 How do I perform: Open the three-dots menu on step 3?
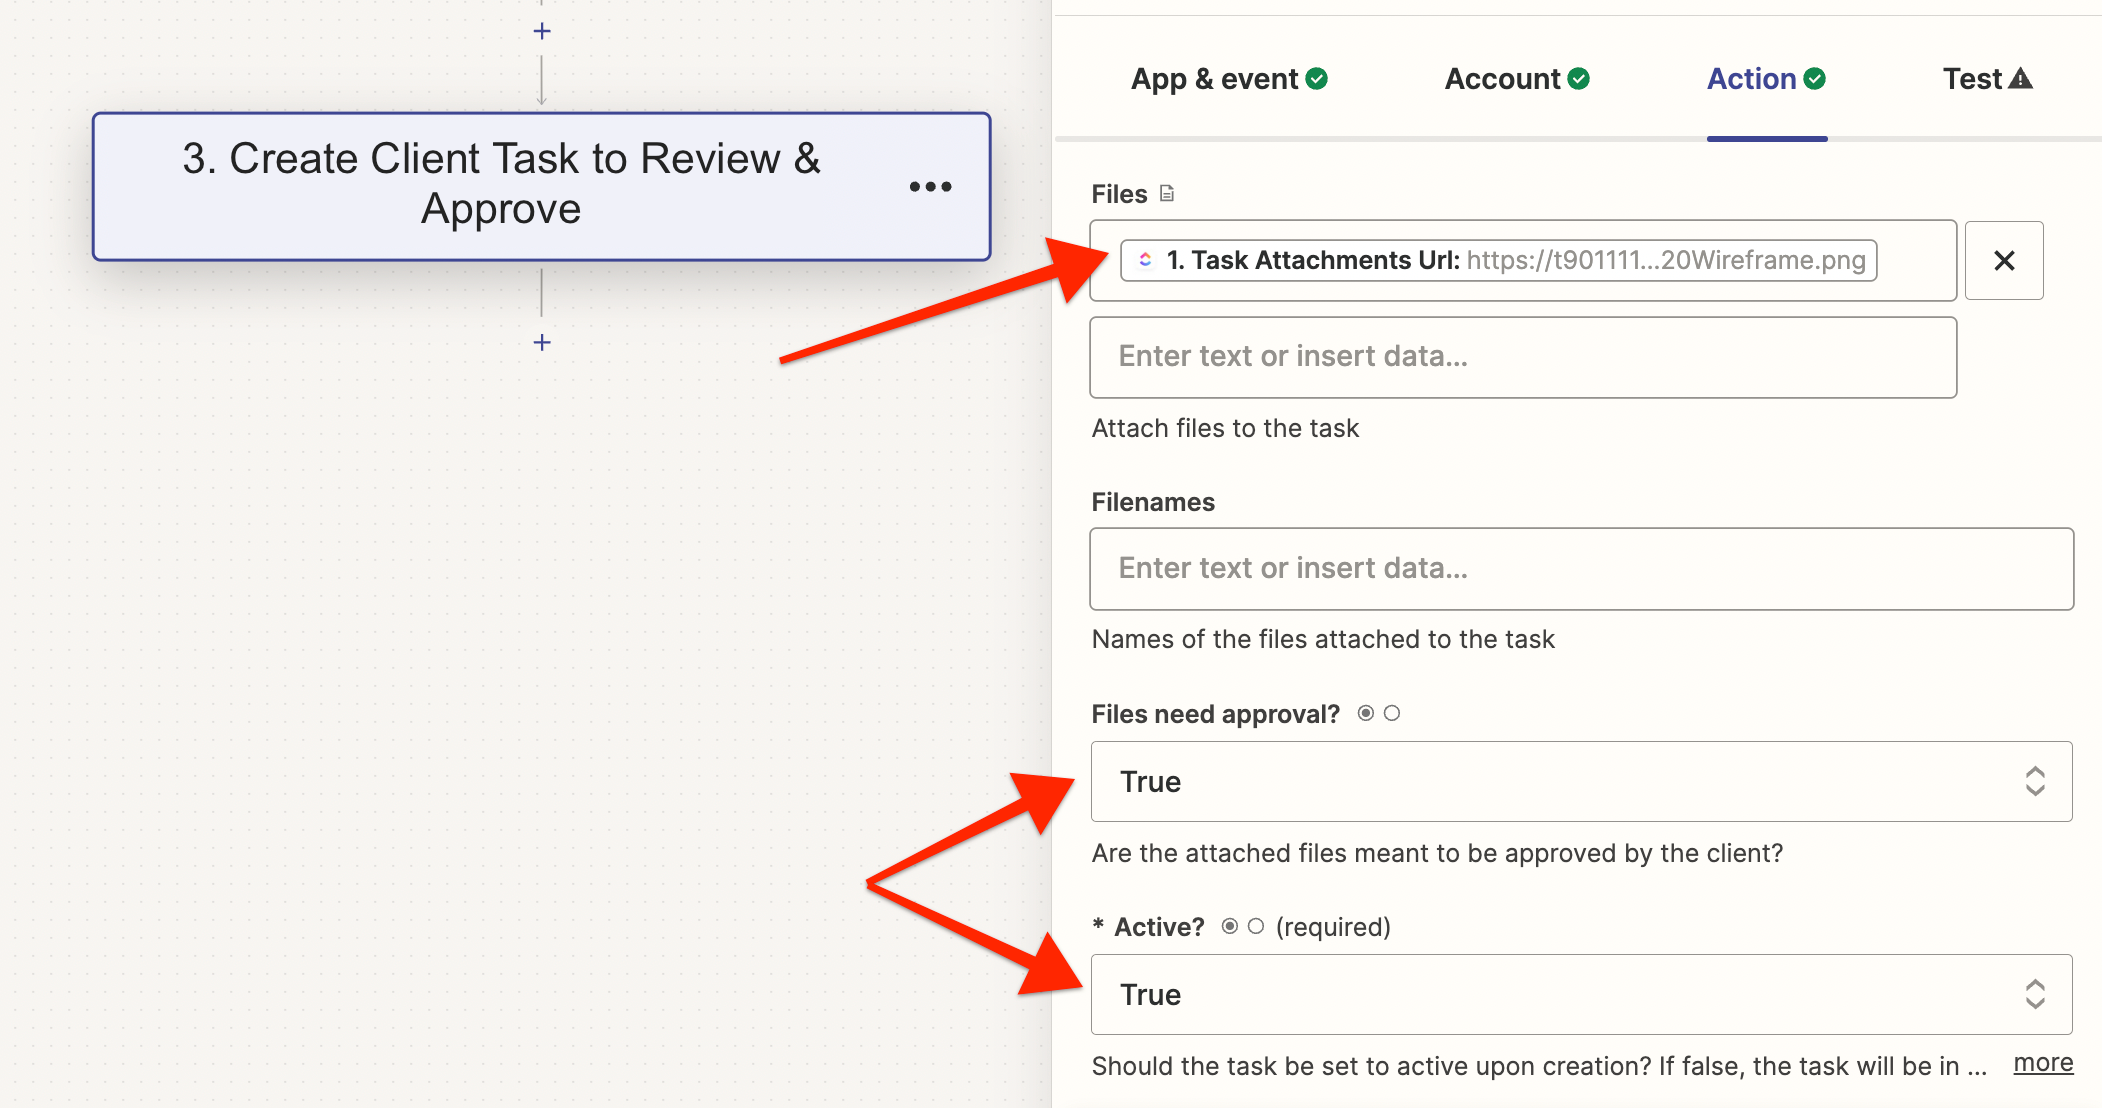tap(930, 186)
